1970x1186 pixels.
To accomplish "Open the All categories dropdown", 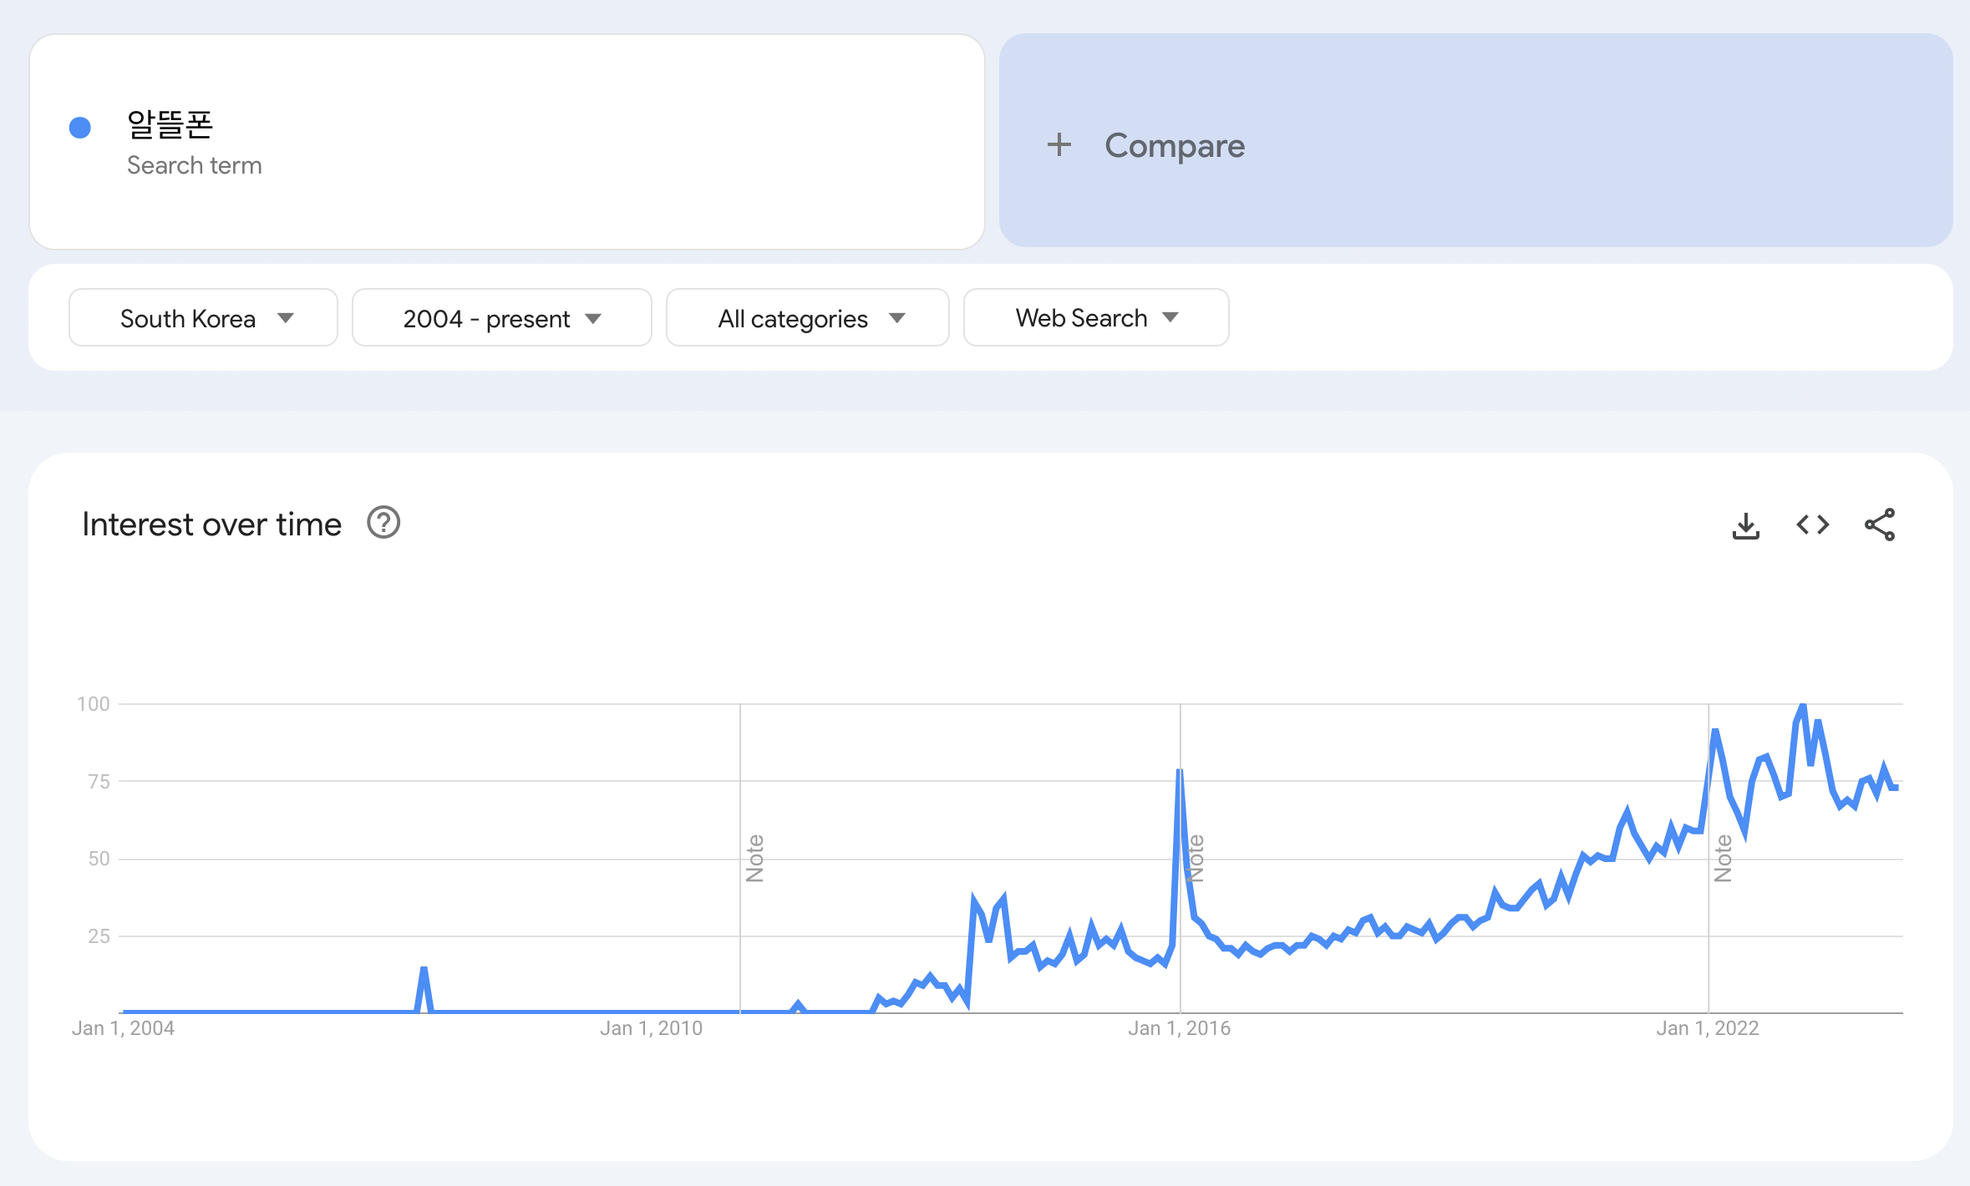I will coord(807,318).
